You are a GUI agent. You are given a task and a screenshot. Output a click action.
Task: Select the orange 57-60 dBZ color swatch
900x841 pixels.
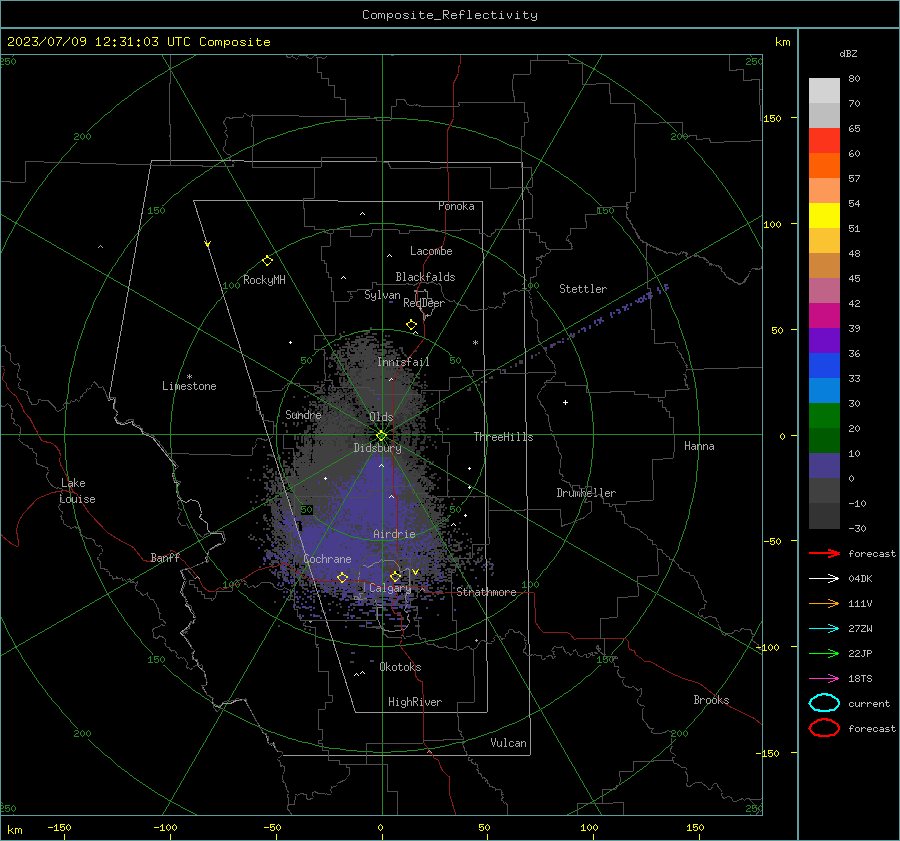tap(824, 166)
